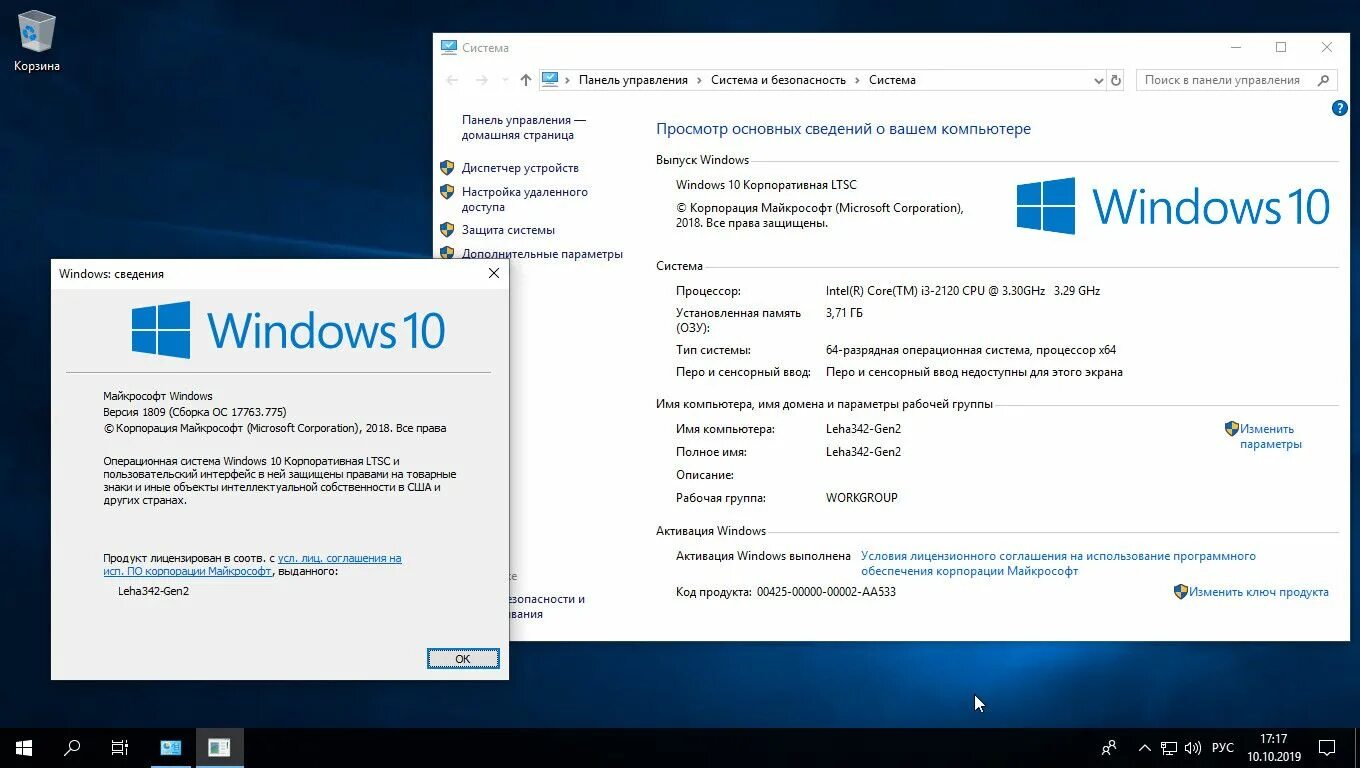Click System window title bar icon
This screenshot has height=768, width=1360.
click(x=448, y=47)
